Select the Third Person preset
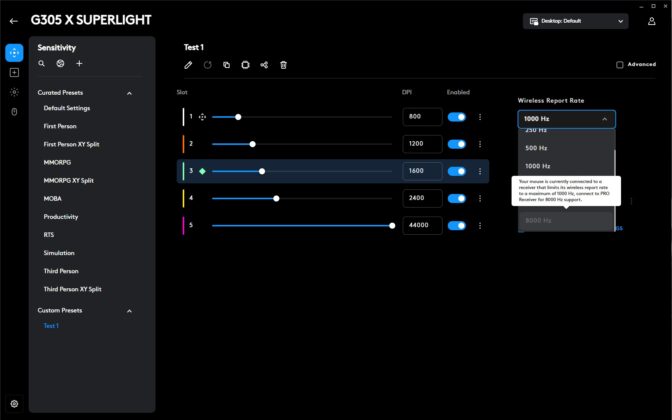The height and width of the screenshot is (420, 672). [x=61, y=271]
